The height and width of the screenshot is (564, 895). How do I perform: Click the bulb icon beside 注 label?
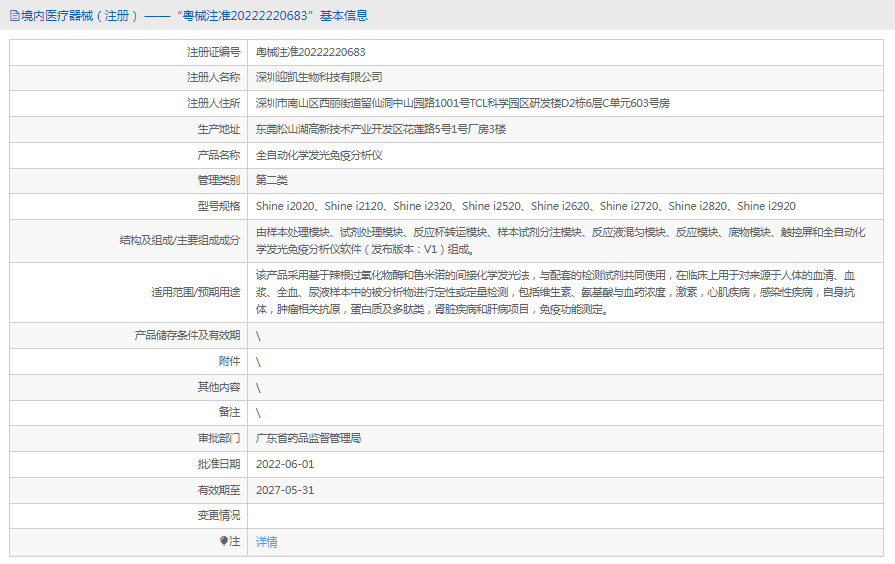(224, 541)
